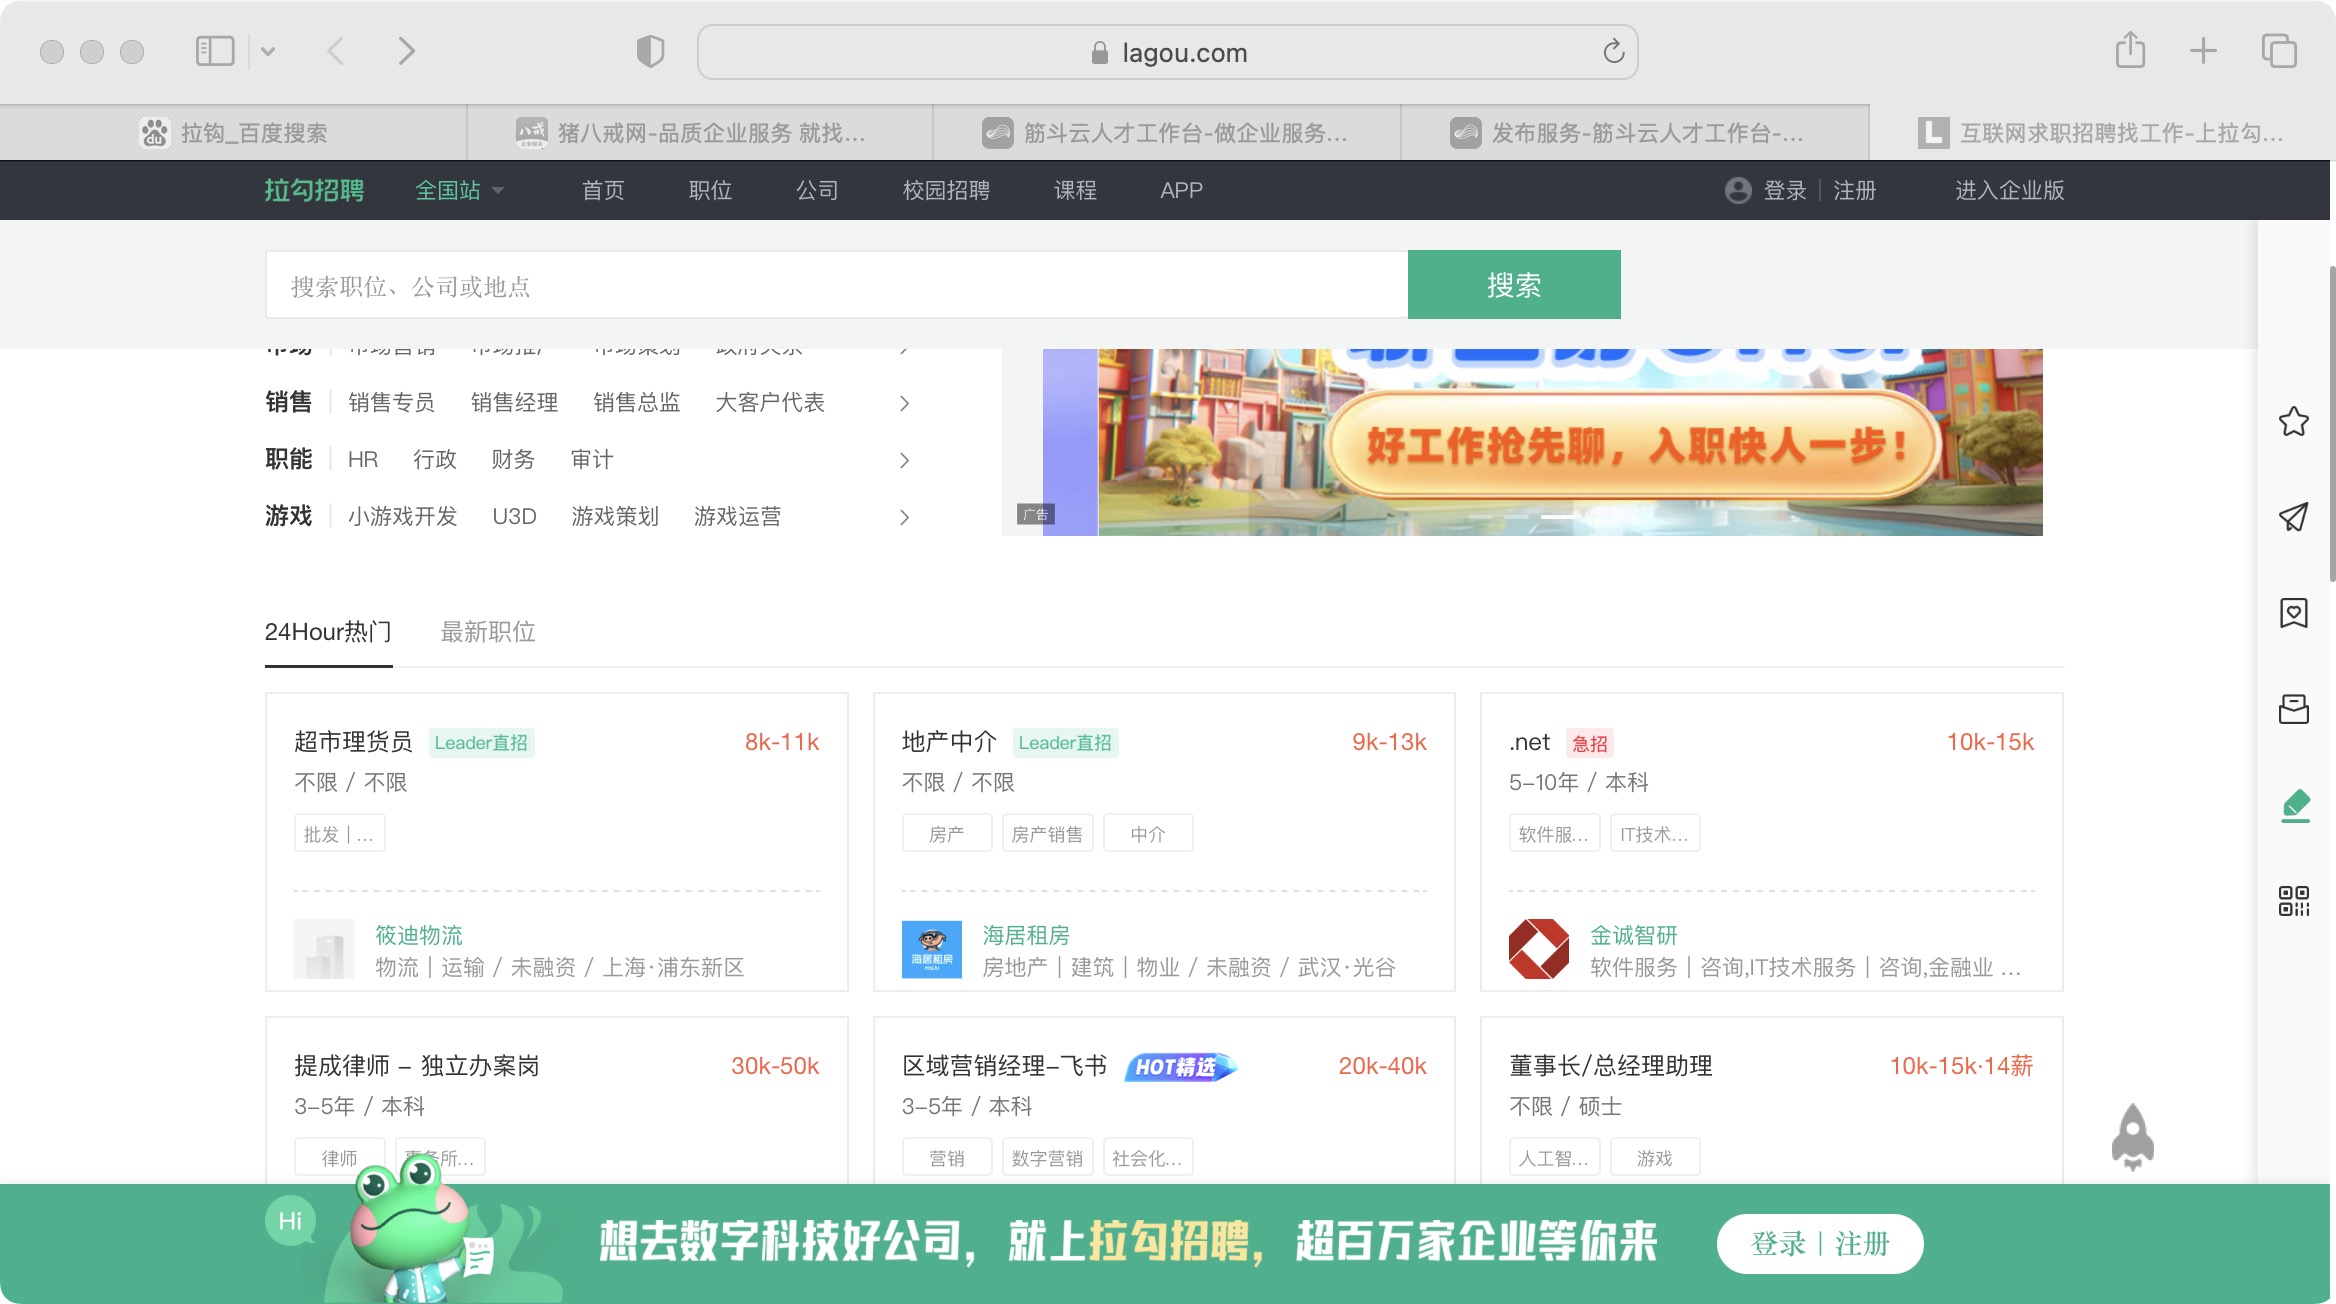Select 游戏策划 category link
This screenshot has height=1304, width=2336.
click(x=615, y=516)
